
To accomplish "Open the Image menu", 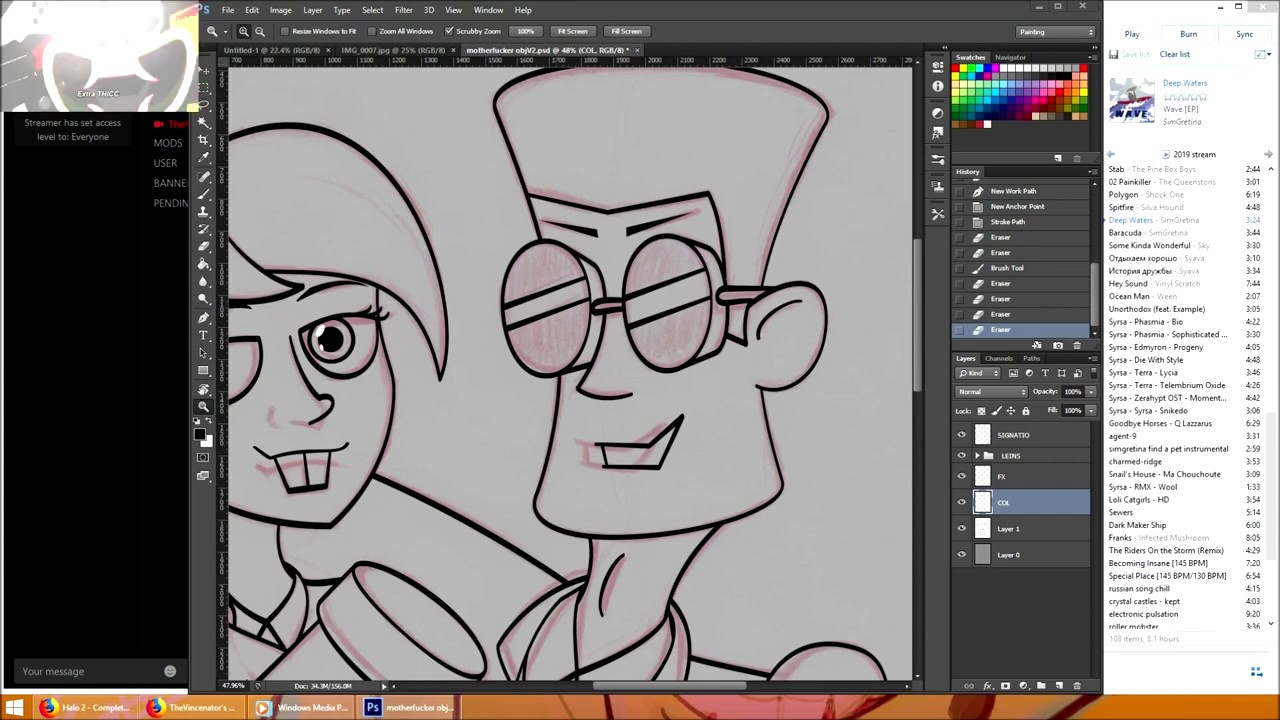I will click(x=280, y=10).
